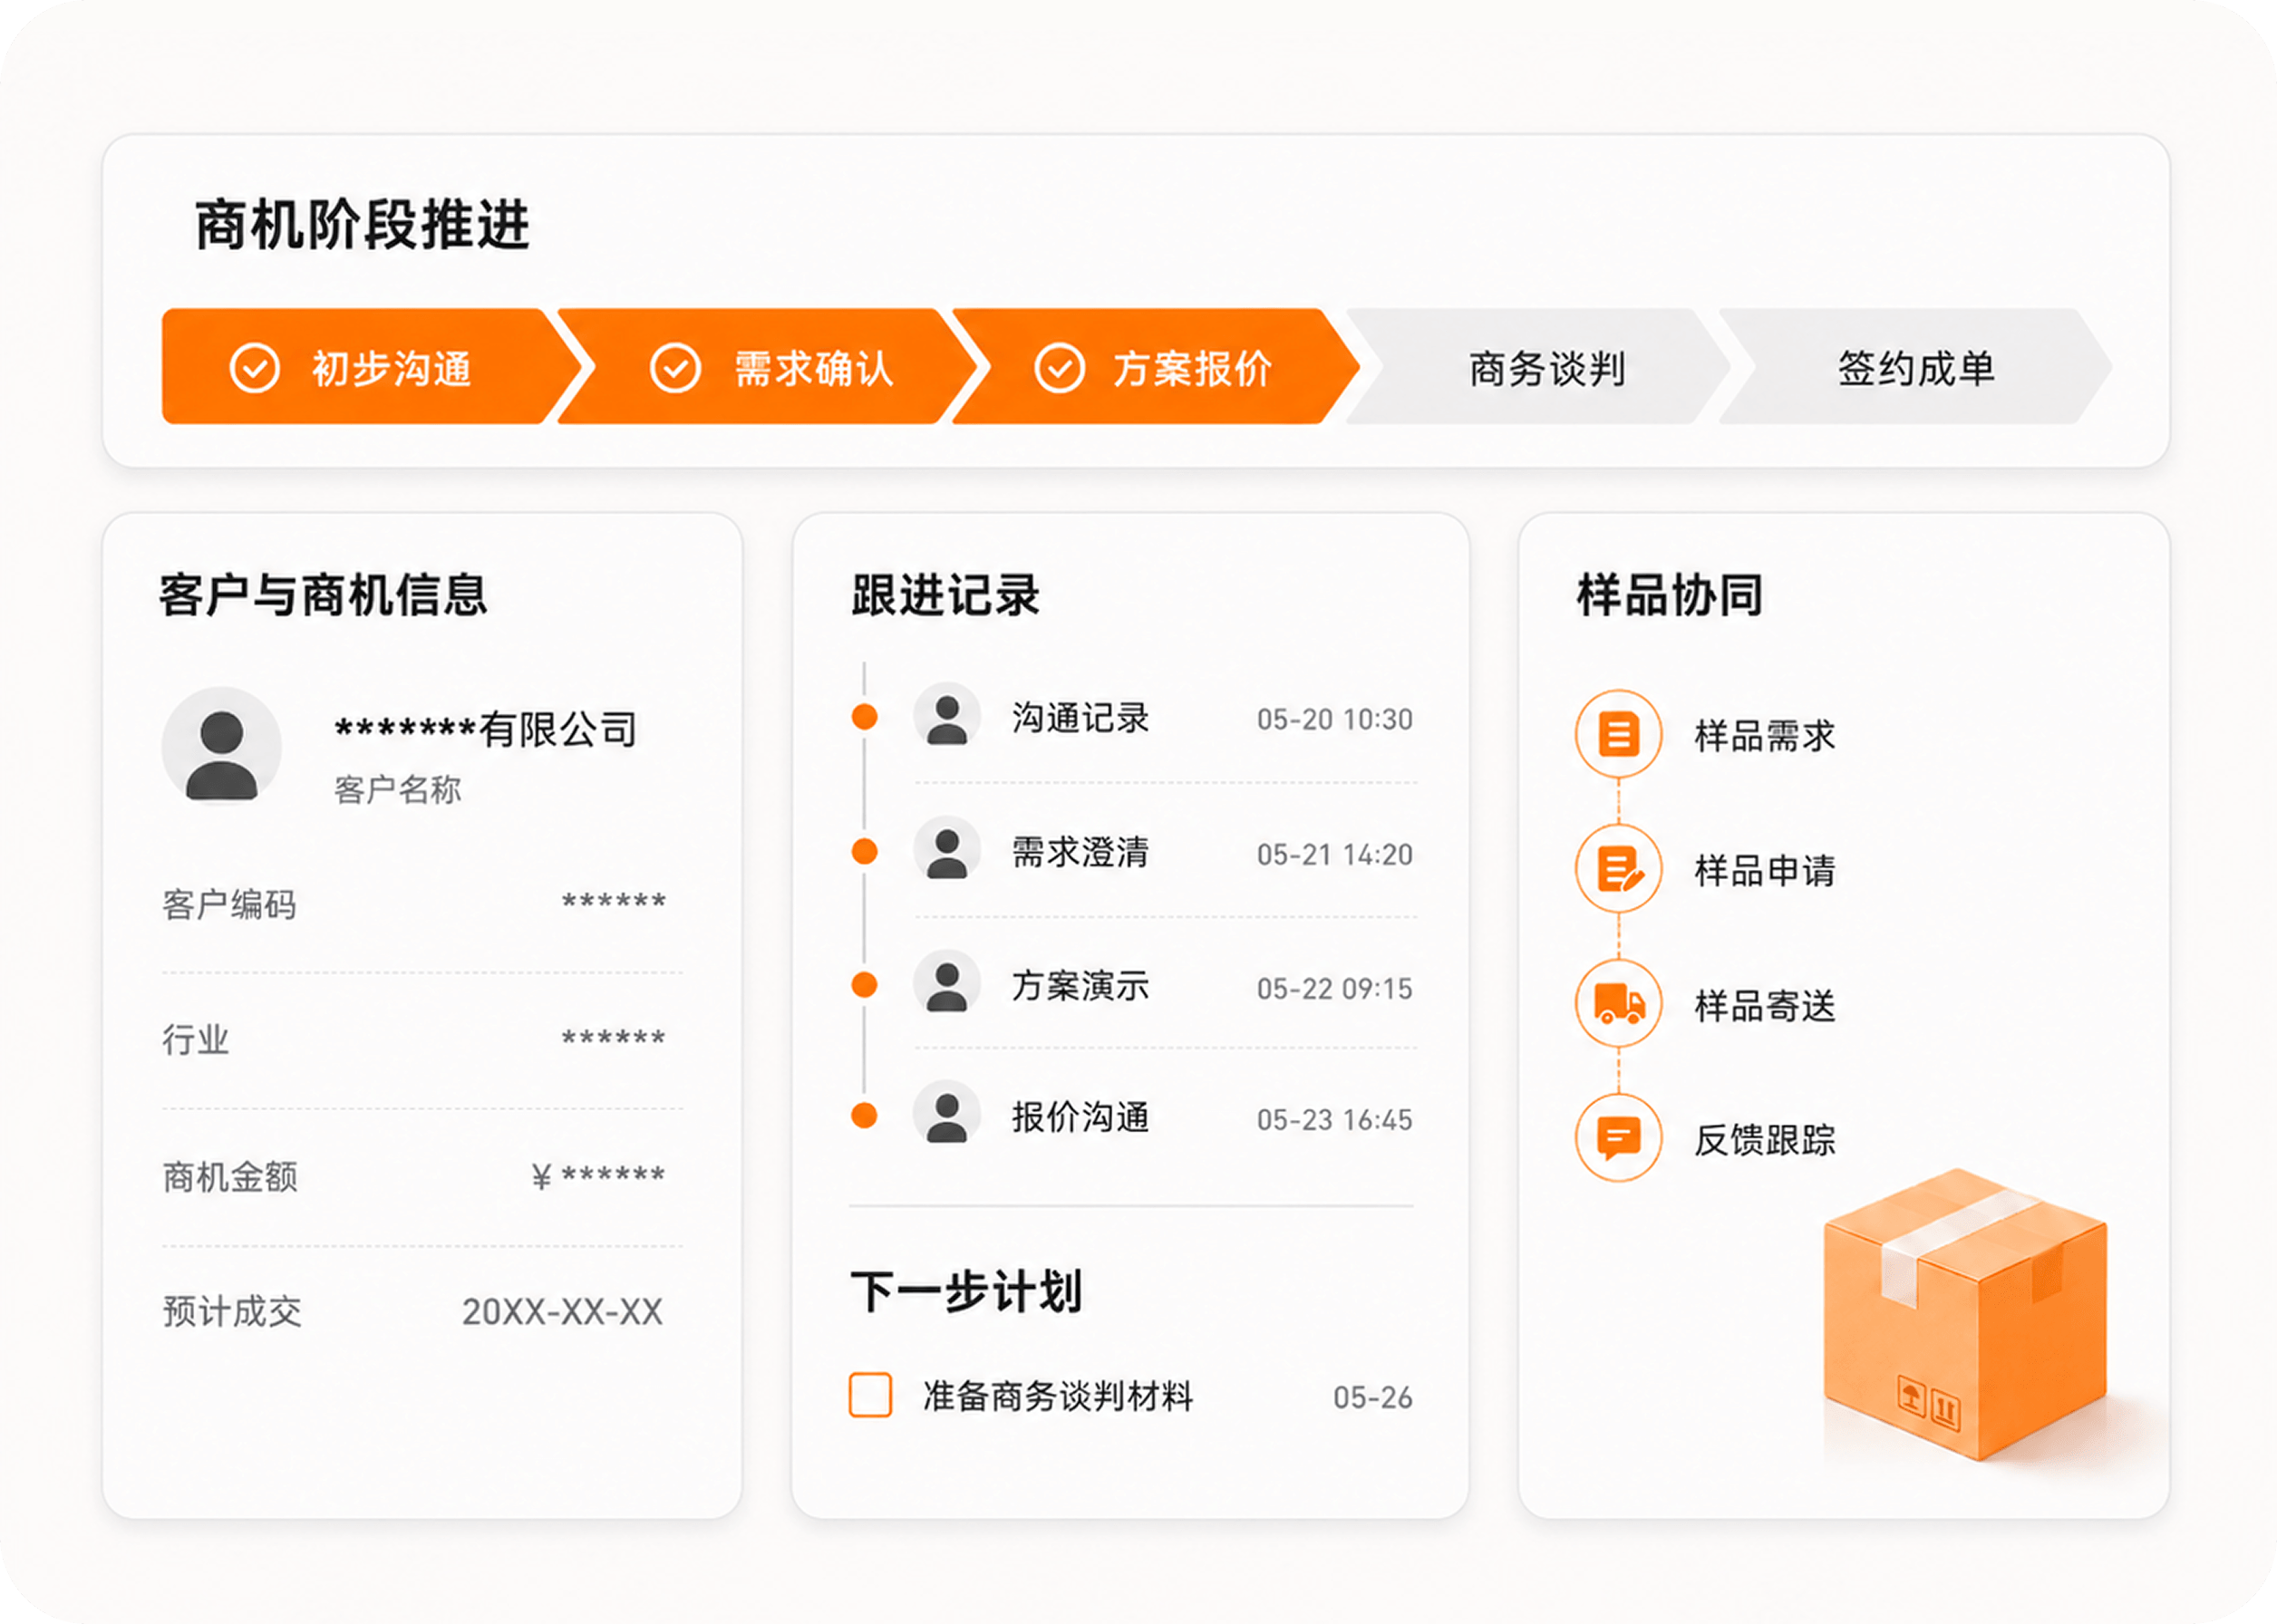
Task: Click the timestamp 05-23 16:45
Action: click(1335, 1119)
